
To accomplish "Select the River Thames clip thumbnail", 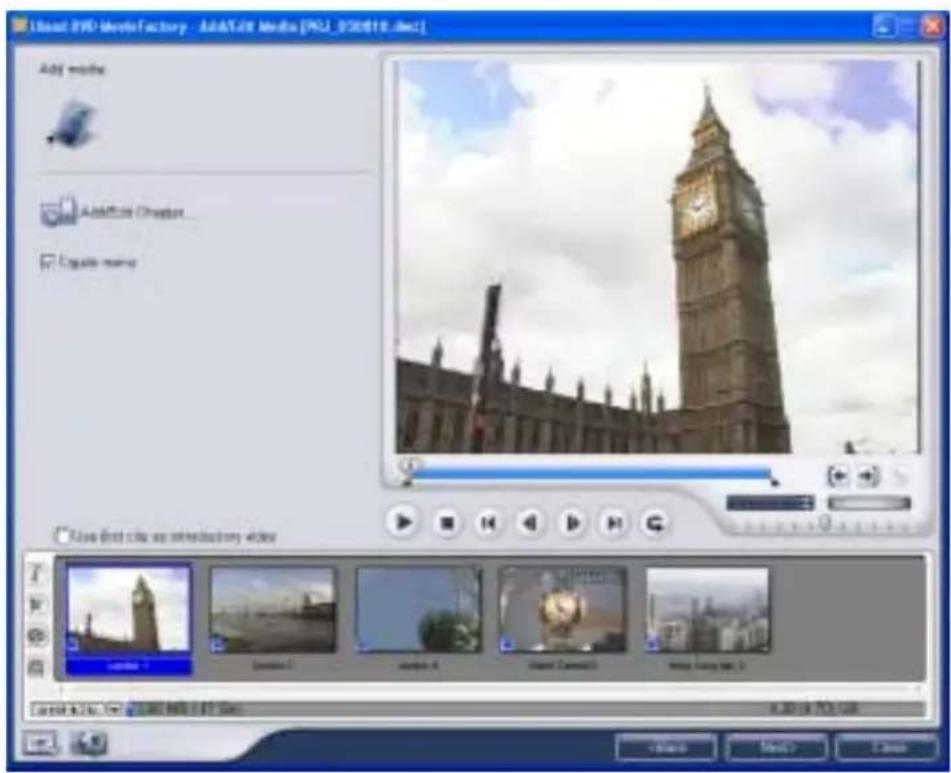I will tap(273, 610).
